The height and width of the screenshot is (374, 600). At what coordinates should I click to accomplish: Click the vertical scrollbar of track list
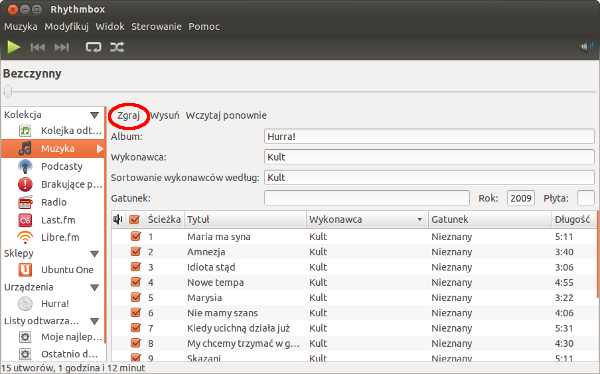point(598,255)
